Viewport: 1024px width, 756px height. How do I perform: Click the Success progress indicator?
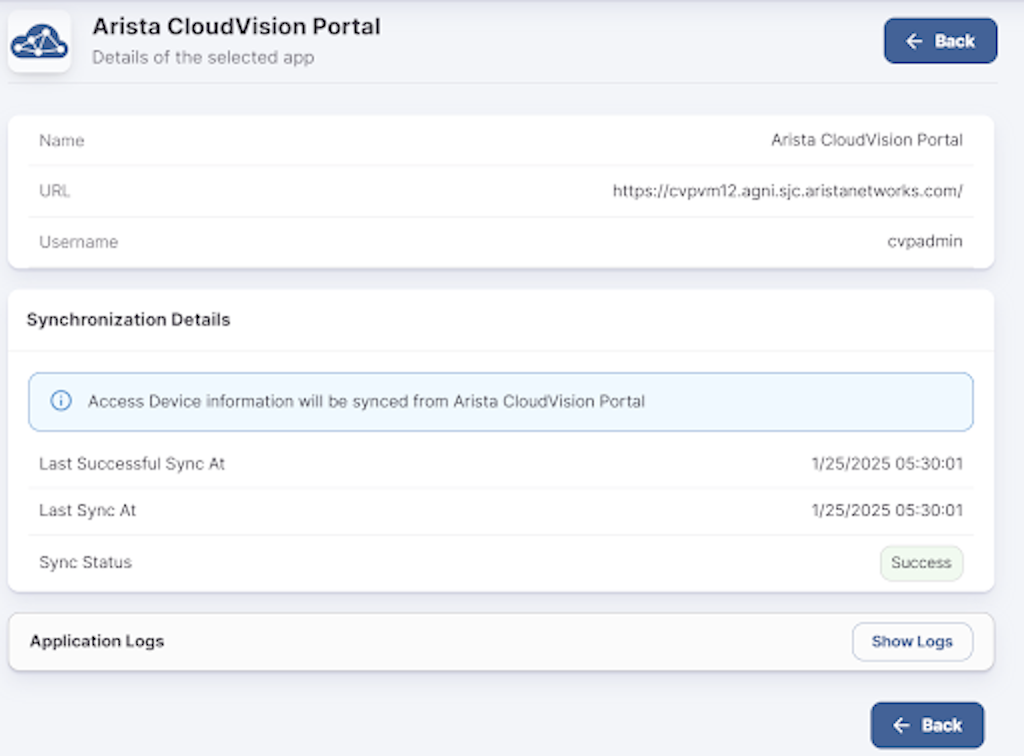tap(921, 562)
